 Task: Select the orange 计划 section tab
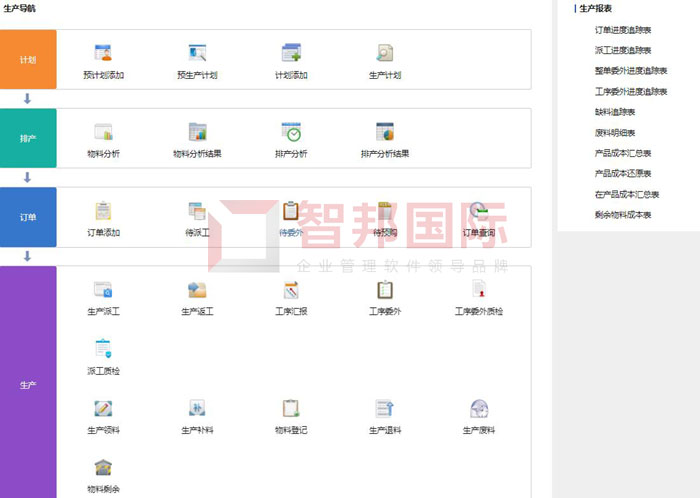tap(28, 60)
